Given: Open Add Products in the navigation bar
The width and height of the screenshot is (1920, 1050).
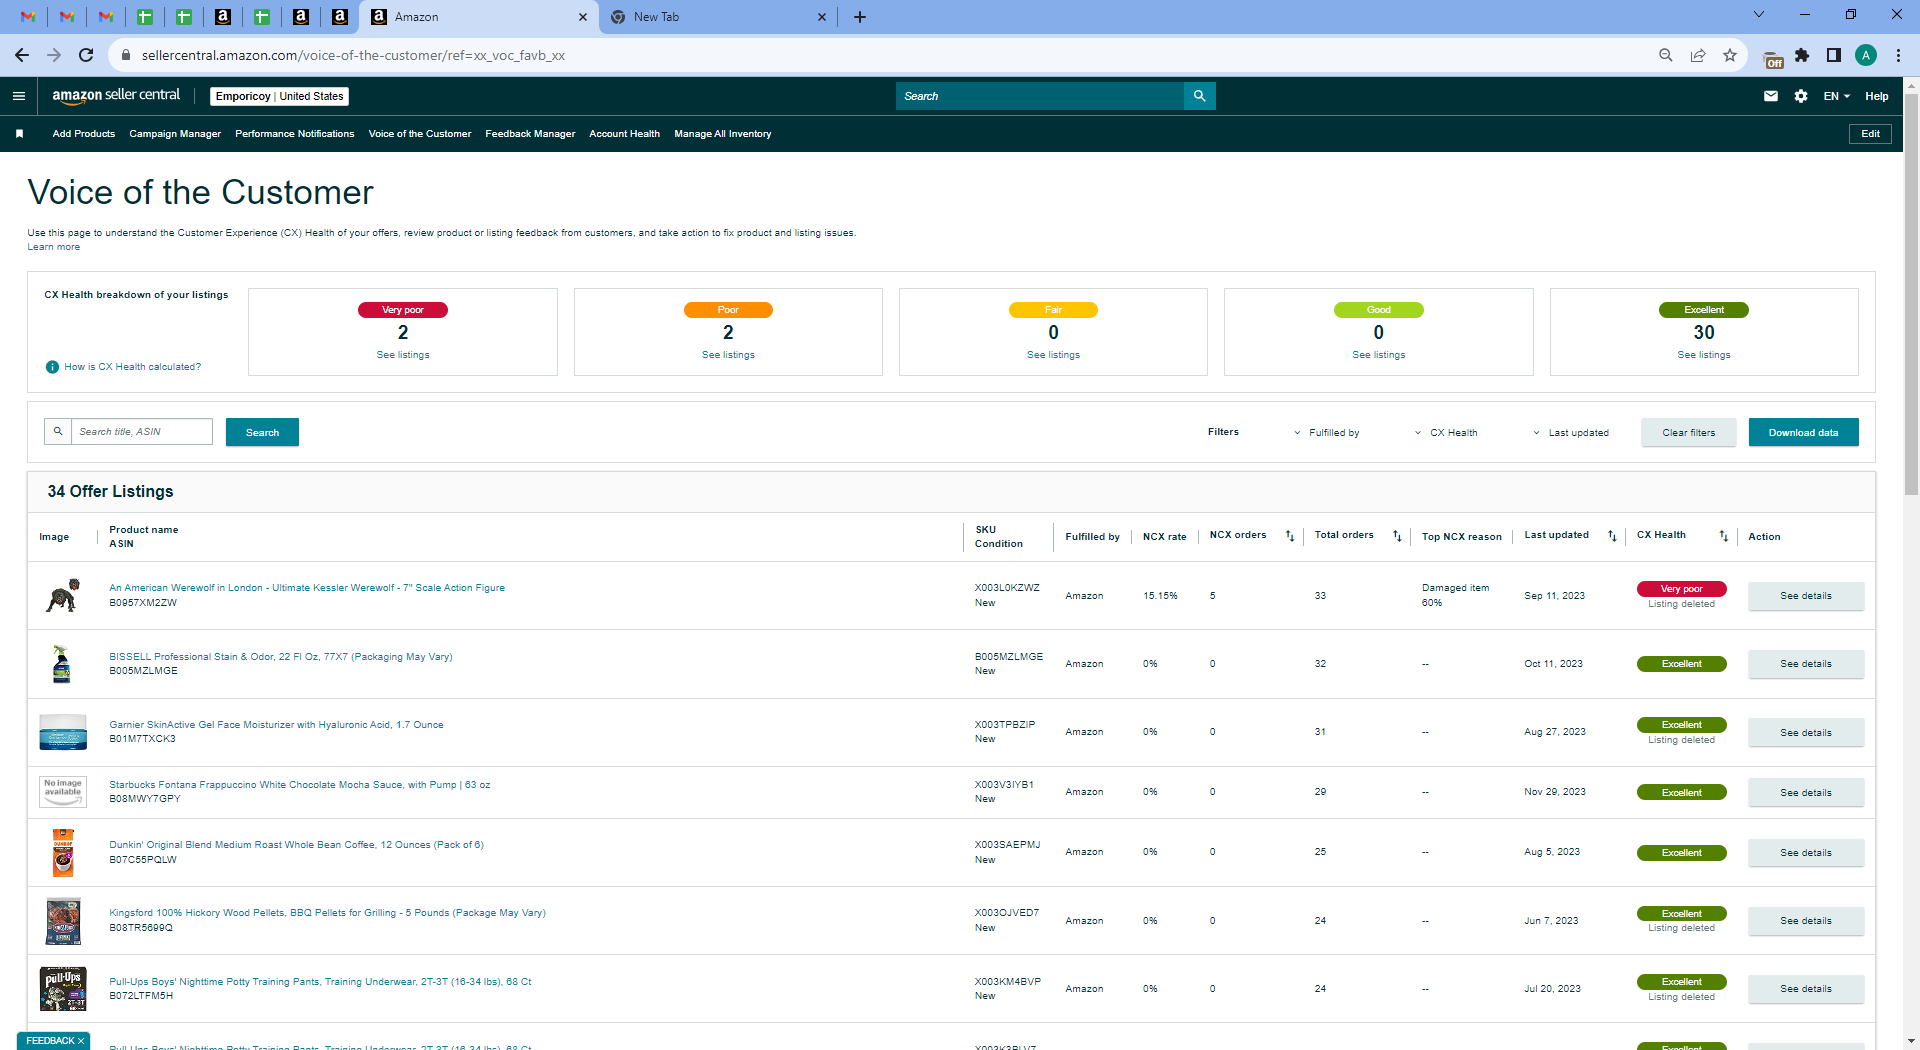Looking at the screenshot, I should [x=84, y=134].
